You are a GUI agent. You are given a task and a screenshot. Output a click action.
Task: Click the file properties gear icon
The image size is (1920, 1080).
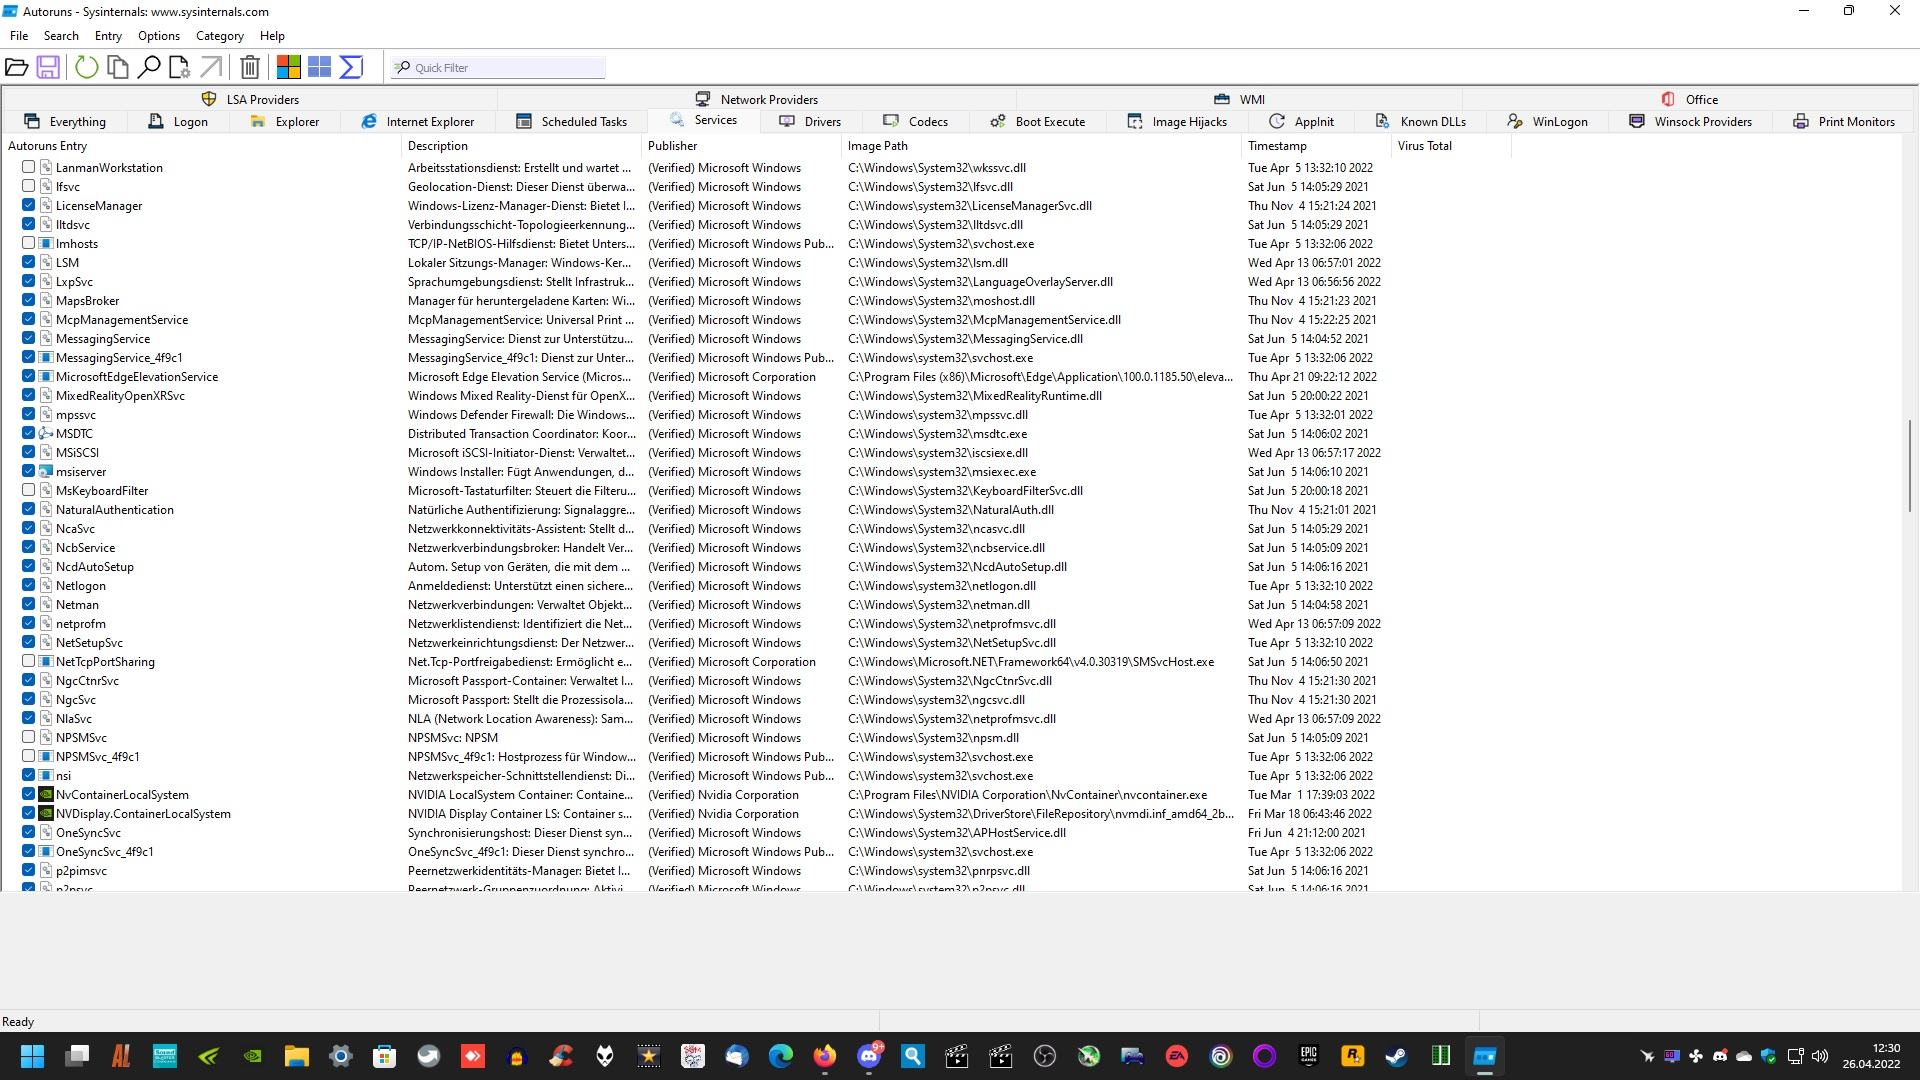pyautogui.click(x=180, y=67)
